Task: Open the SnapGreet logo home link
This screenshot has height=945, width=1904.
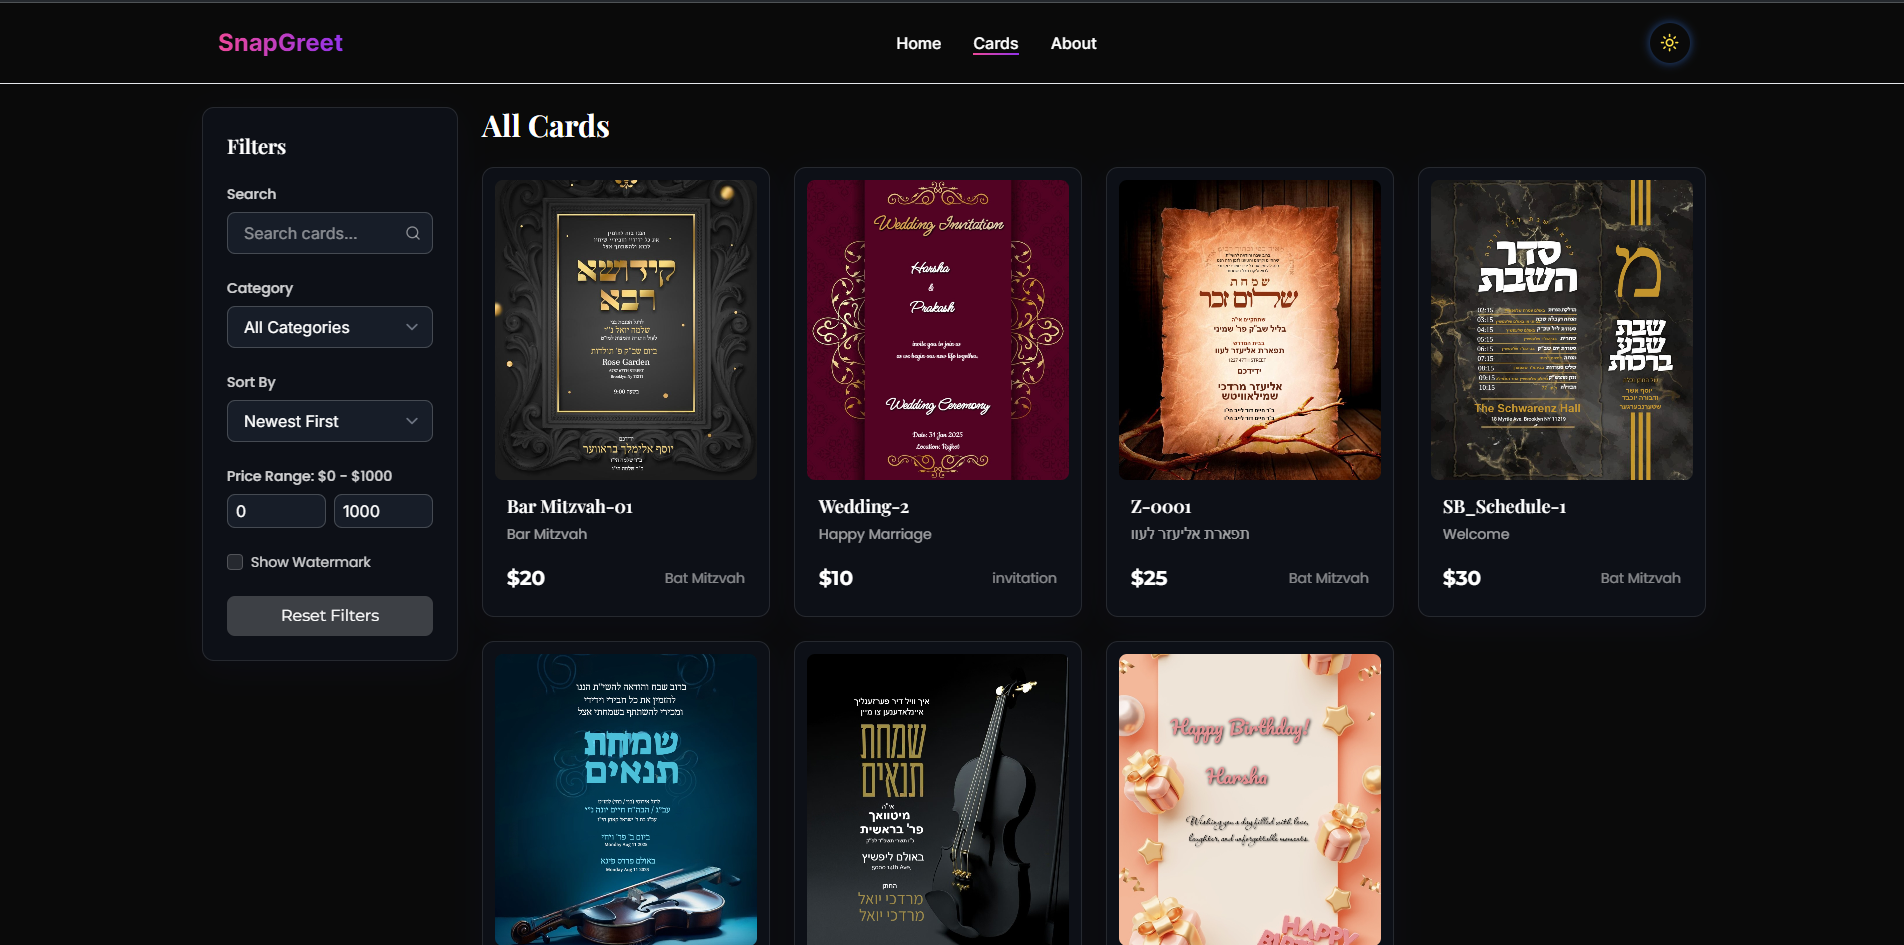Action: [x=280, y=43]
